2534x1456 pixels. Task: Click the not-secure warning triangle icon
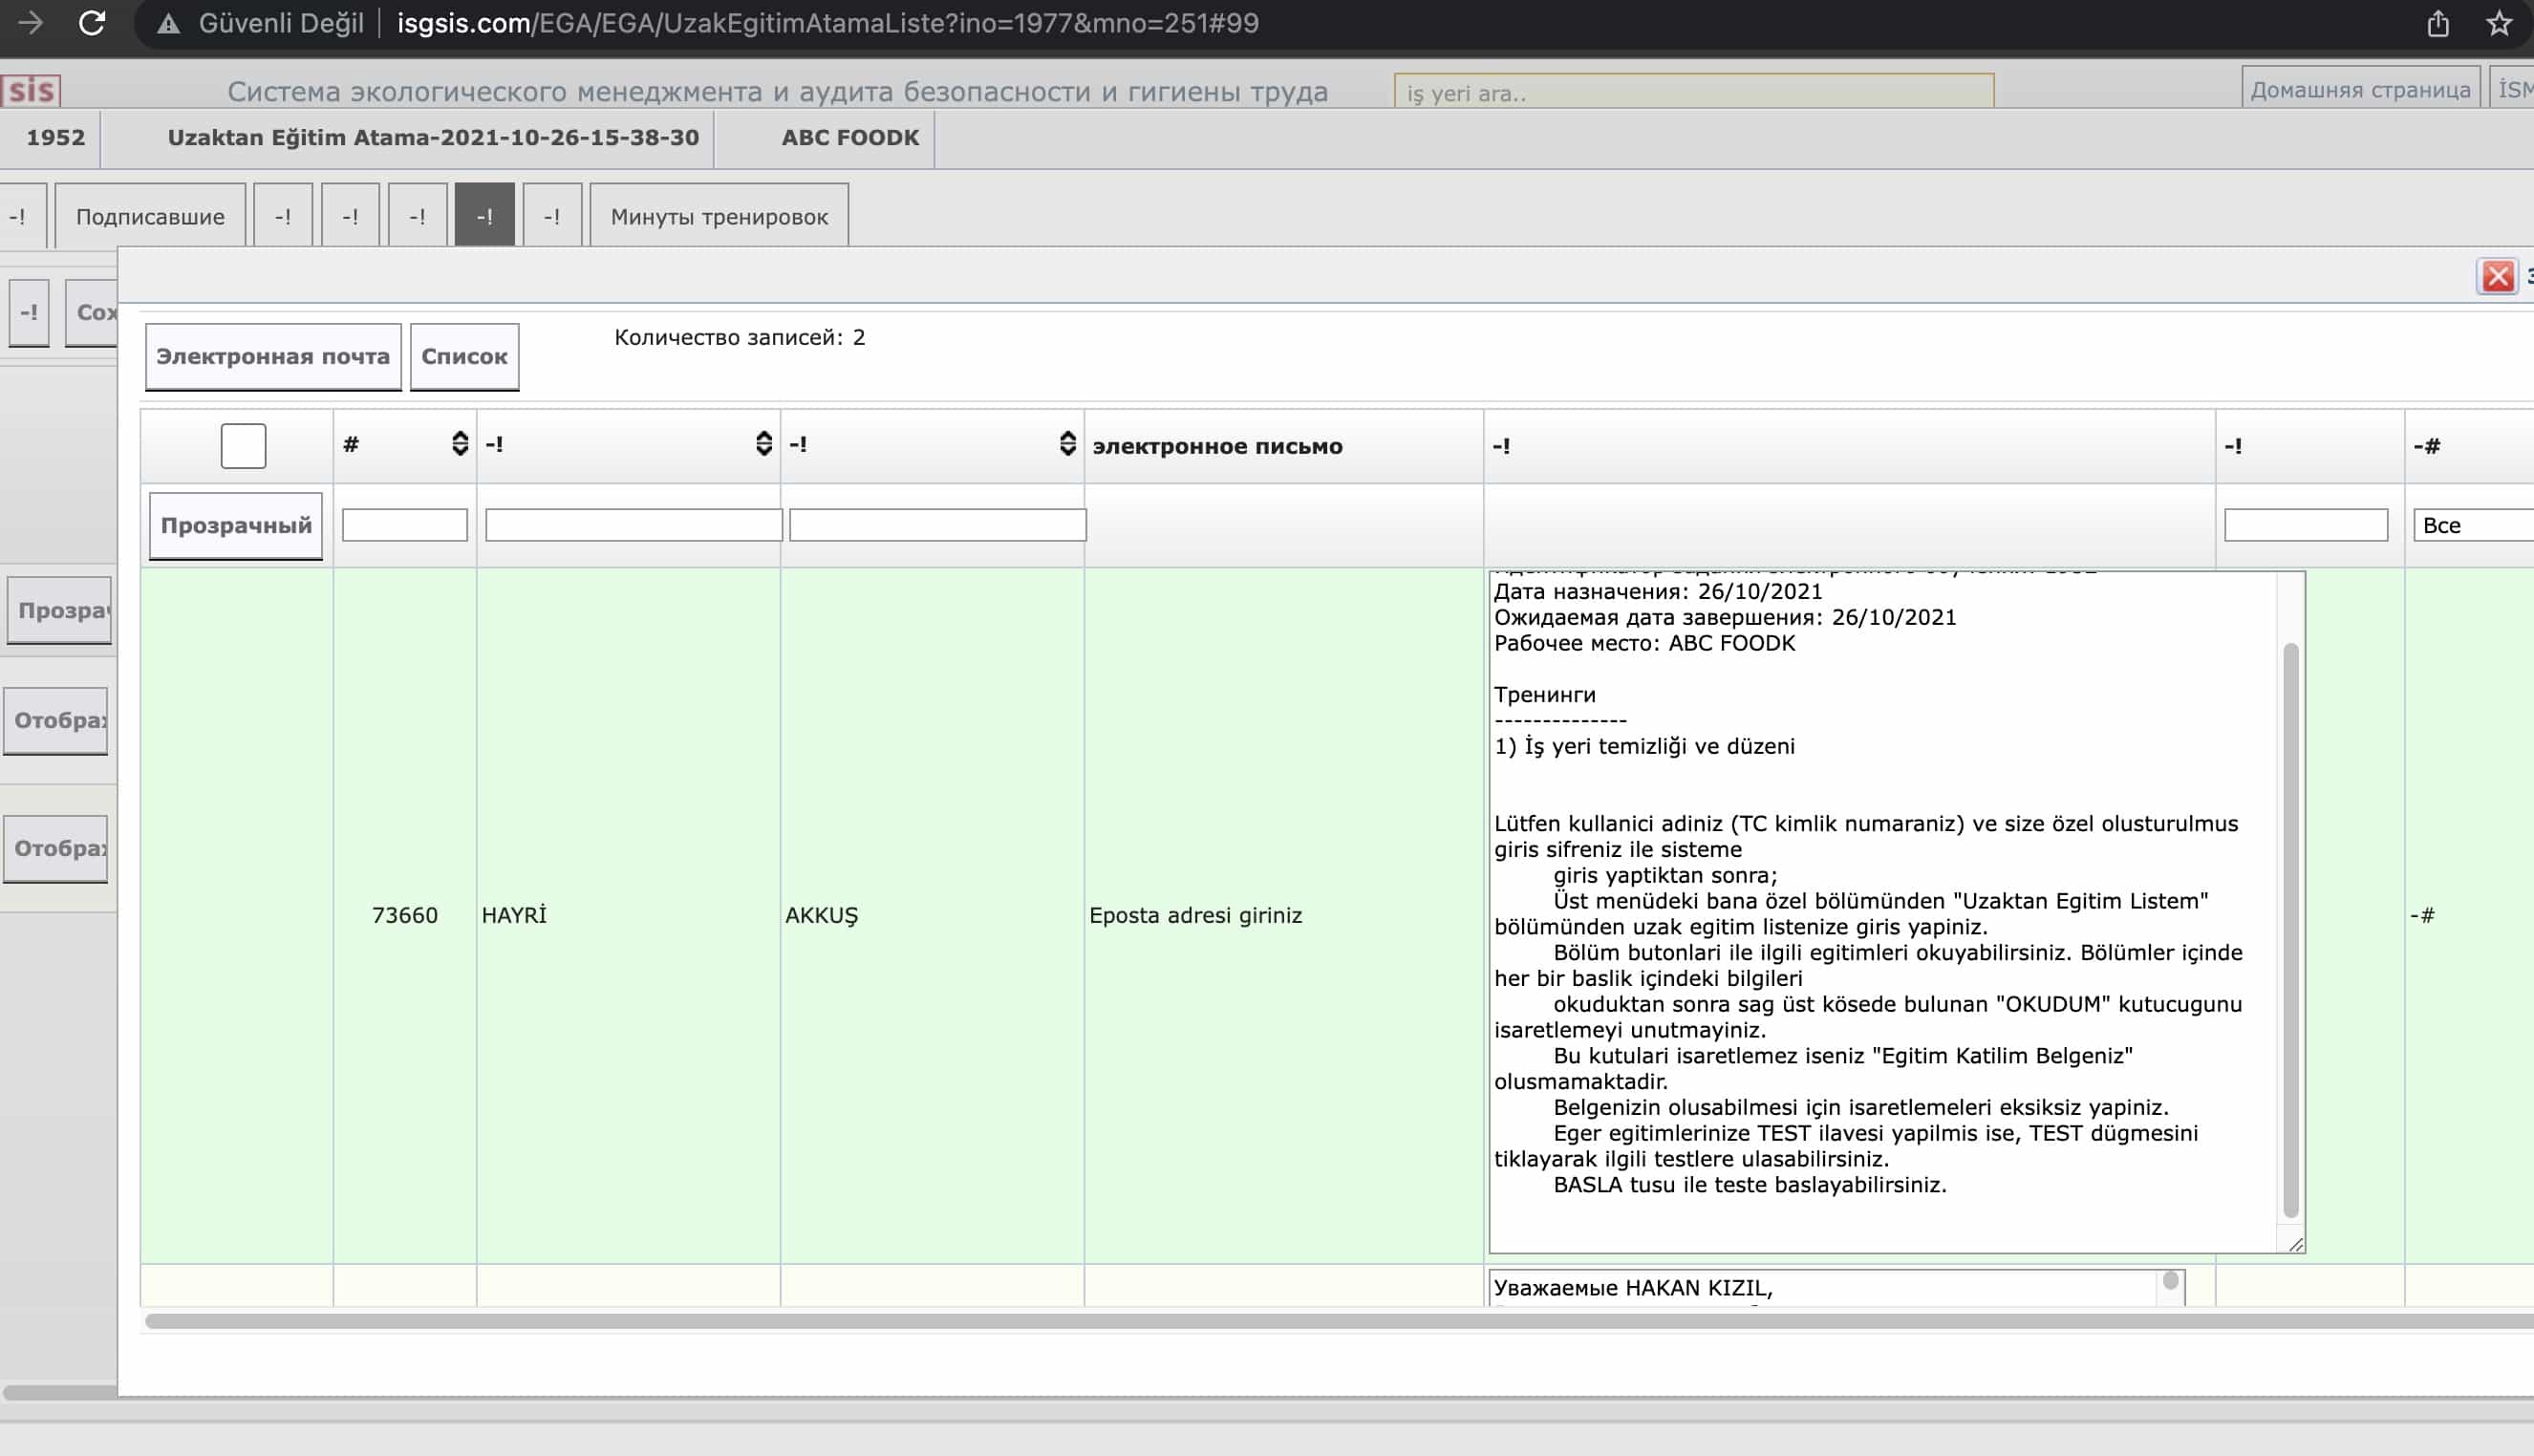[169, 24]
